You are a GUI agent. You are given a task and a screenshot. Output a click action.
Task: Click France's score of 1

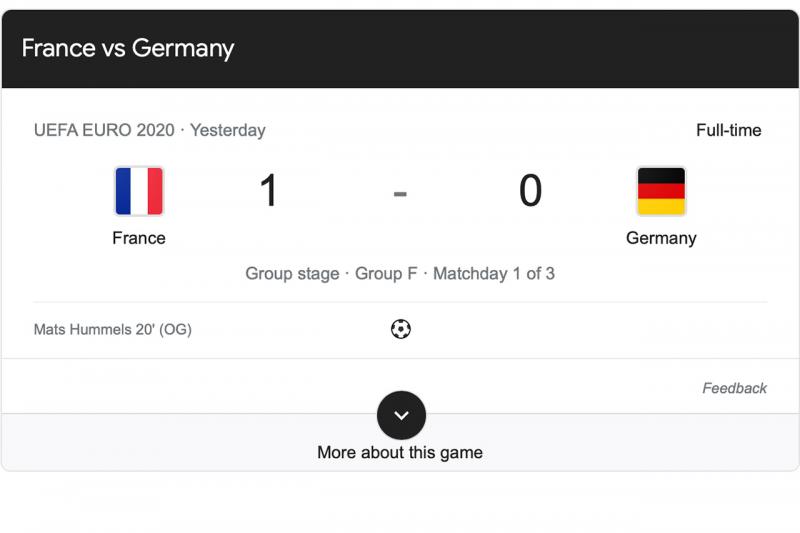[268, 191]
